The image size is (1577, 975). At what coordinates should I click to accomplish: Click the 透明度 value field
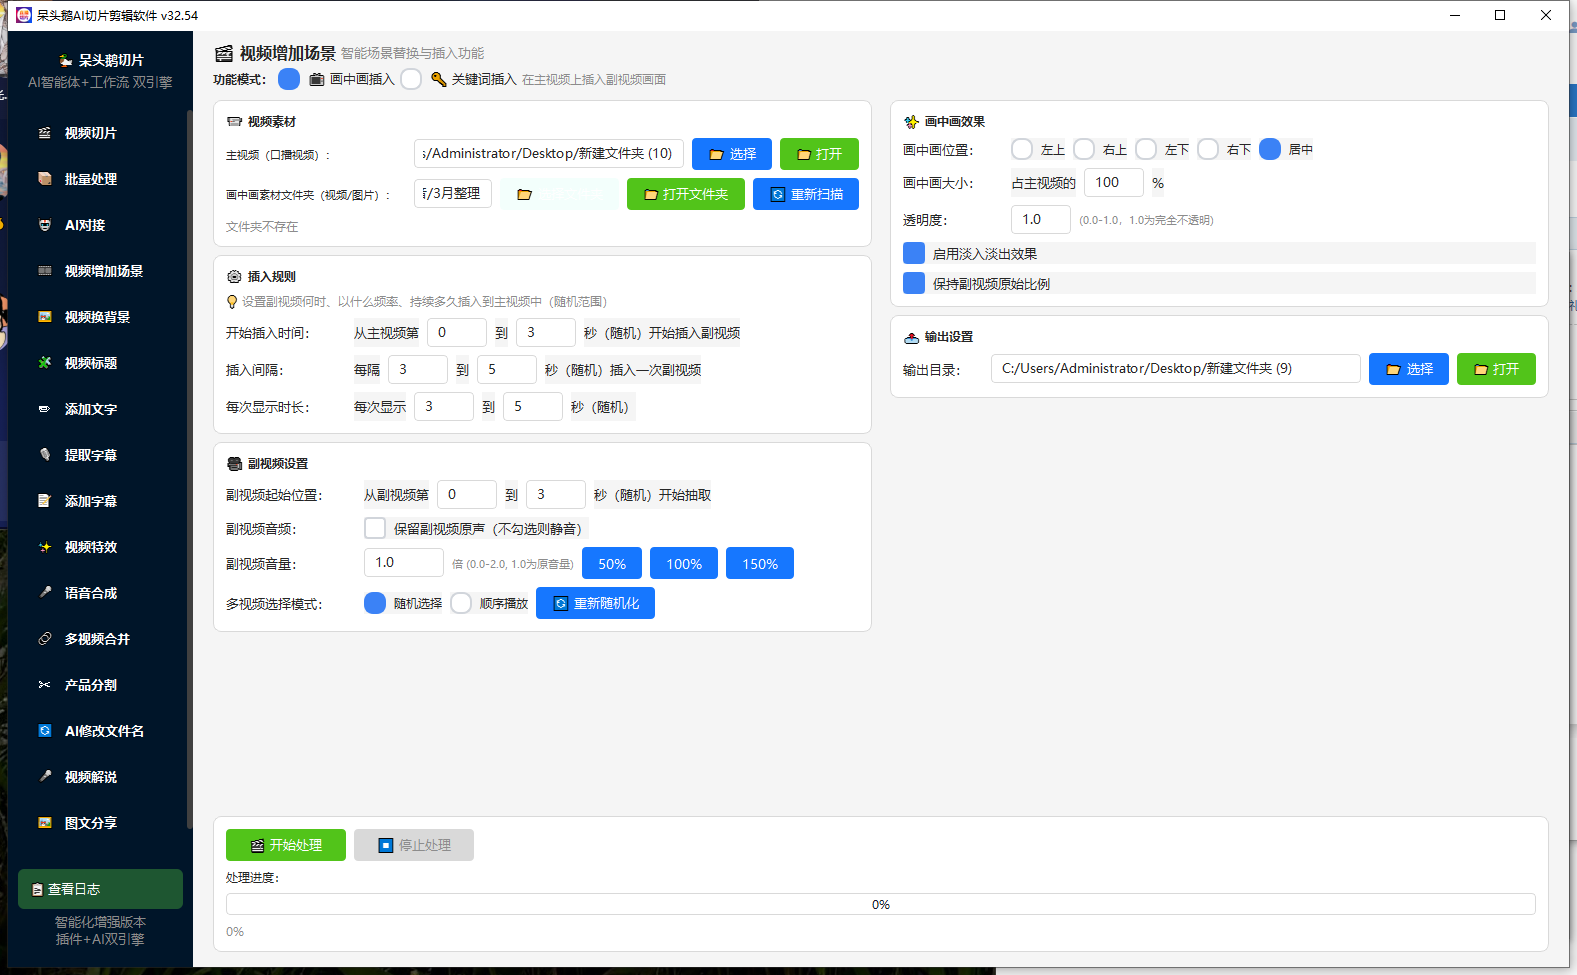(1041, 219)
